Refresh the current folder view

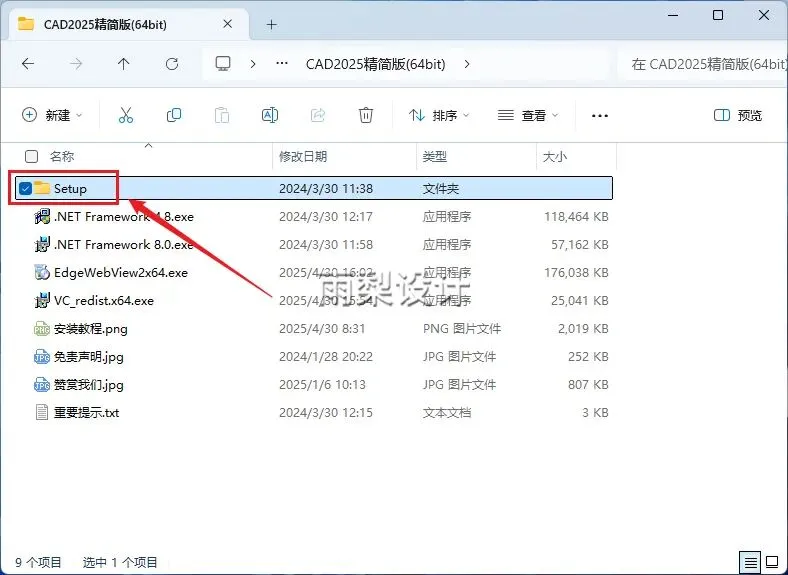(x=172, y=64)
